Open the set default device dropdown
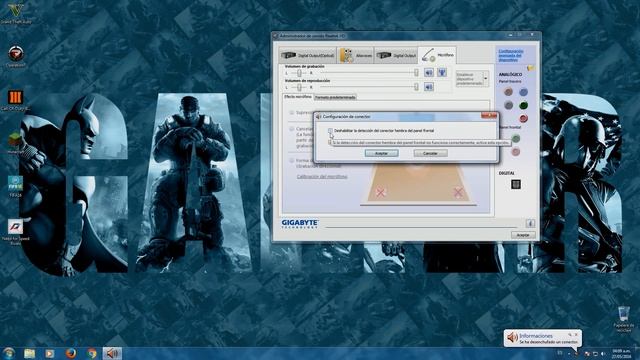The width and height of the screenshot is (640, 360). click(x=486, y=79)
